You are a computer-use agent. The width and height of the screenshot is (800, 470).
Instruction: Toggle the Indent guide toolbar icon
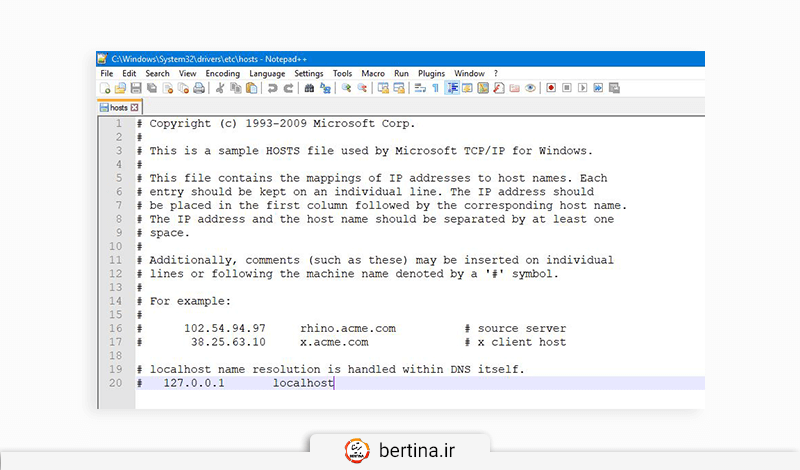click(452, 88)
